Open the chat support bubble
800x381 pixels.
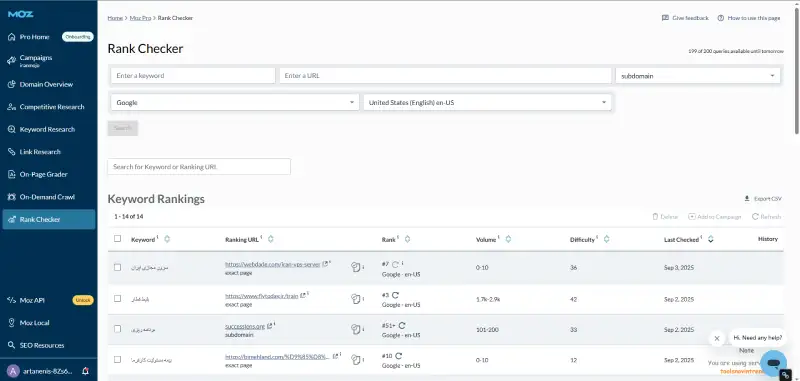click(773, 363)
